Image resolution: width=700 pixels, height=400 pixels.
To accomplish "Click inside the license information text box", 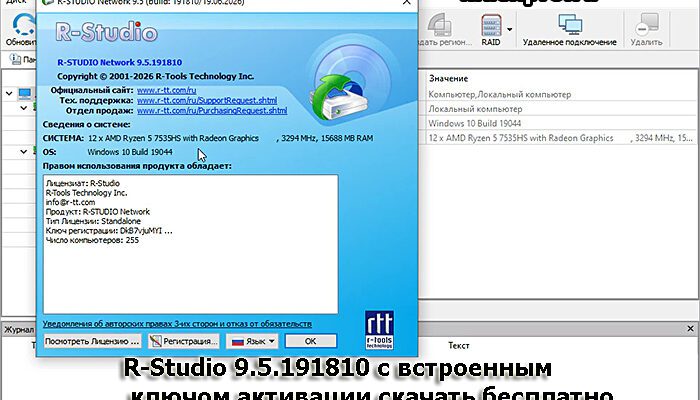I will pos(191,244).
